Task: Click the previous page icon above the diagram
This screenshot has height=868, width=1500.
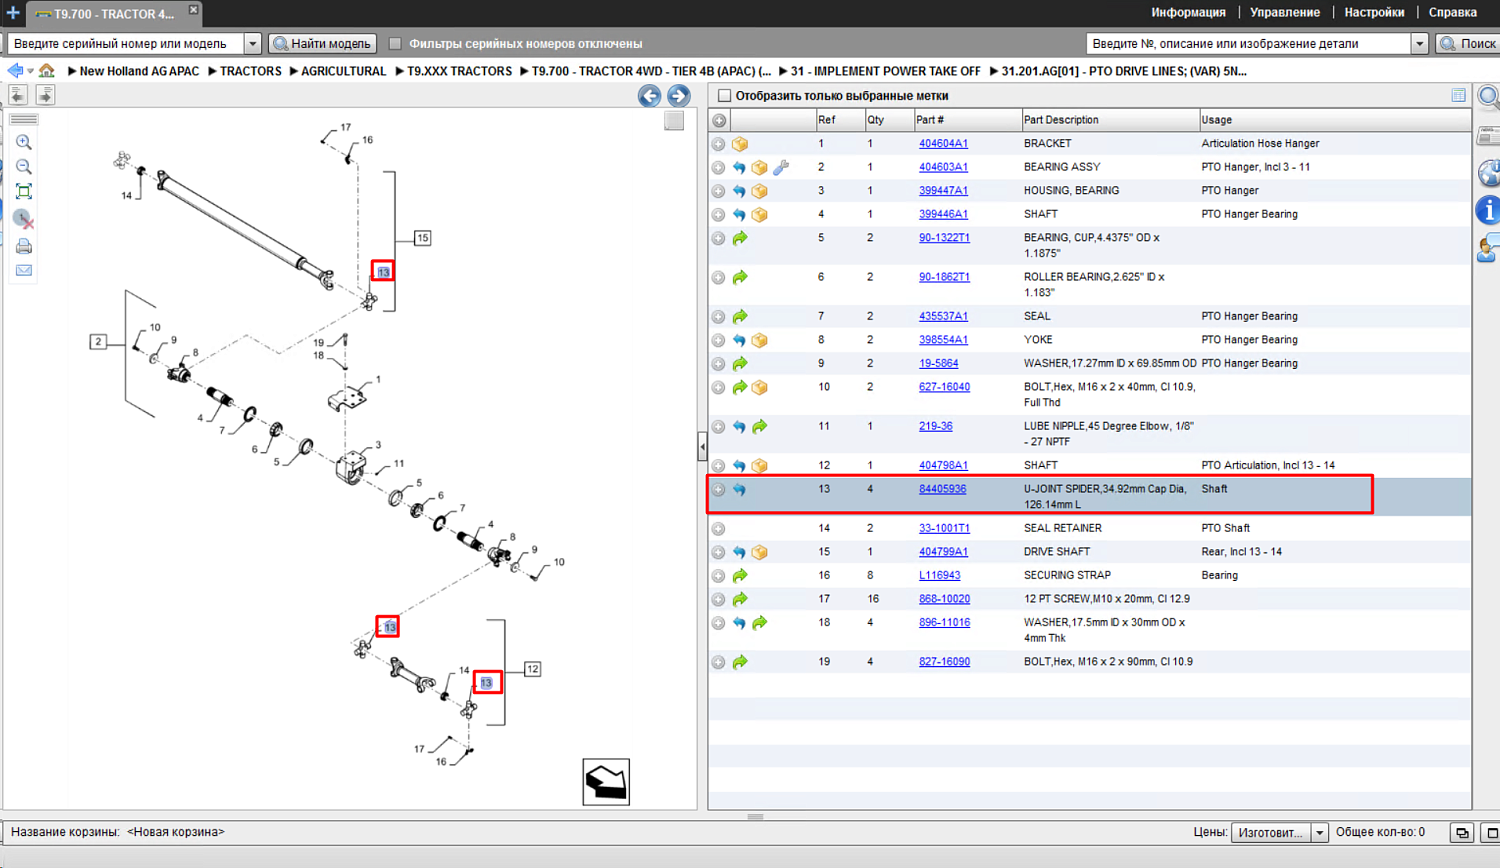Action: (18, 95)
